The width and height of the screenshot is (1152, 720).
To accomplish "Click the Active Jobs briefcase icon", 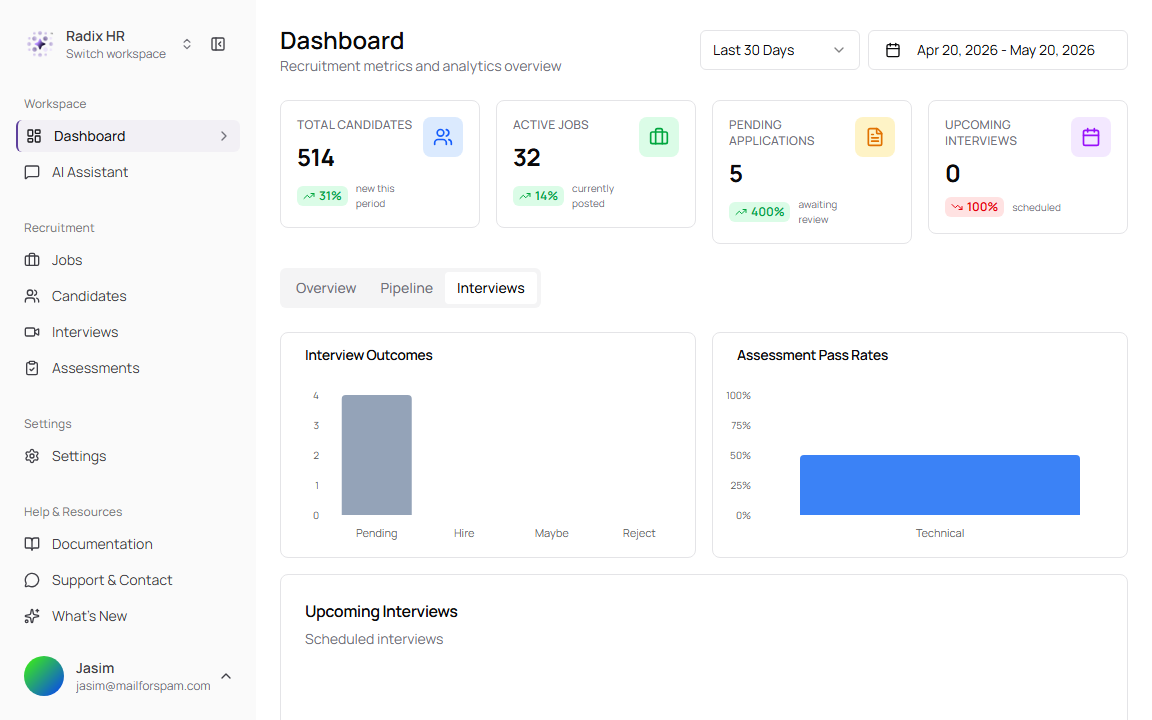I will 659,137.
